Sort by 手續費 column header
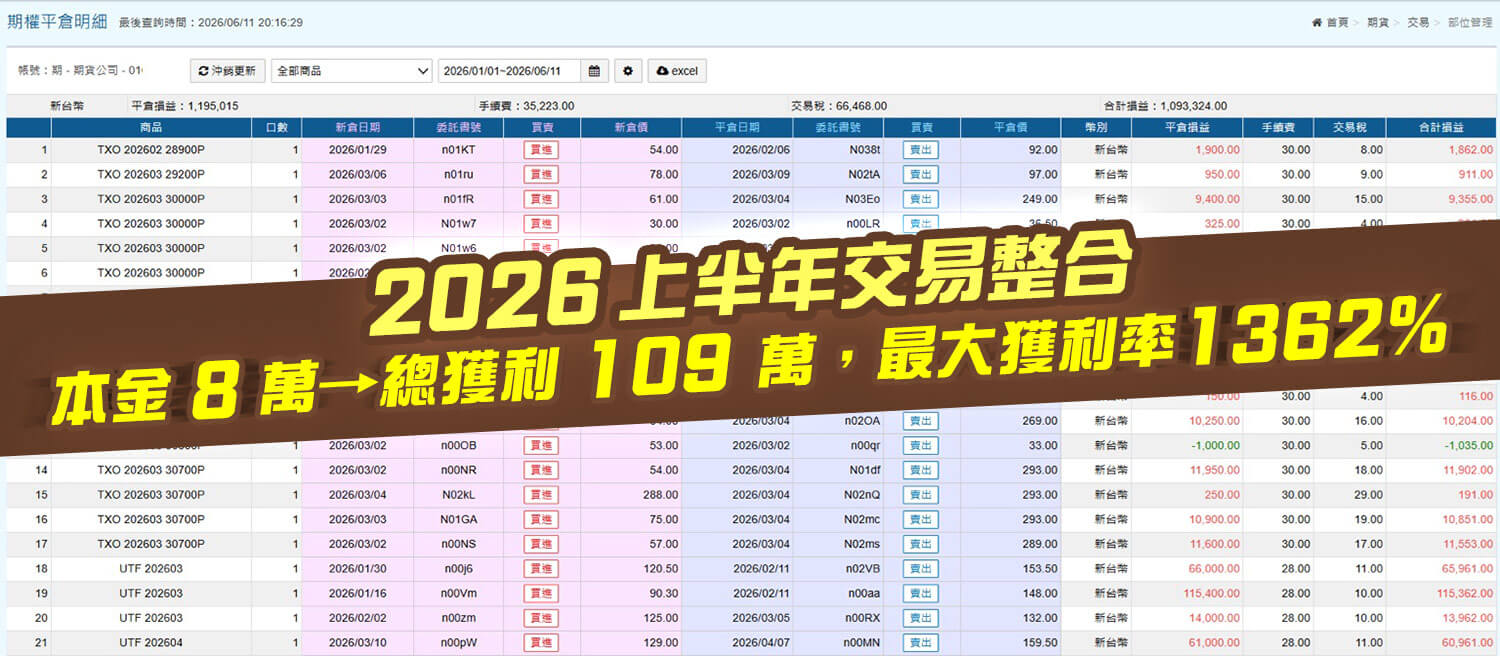Viewport: 1500px width, 656px height. click(x=1279, y=128)
